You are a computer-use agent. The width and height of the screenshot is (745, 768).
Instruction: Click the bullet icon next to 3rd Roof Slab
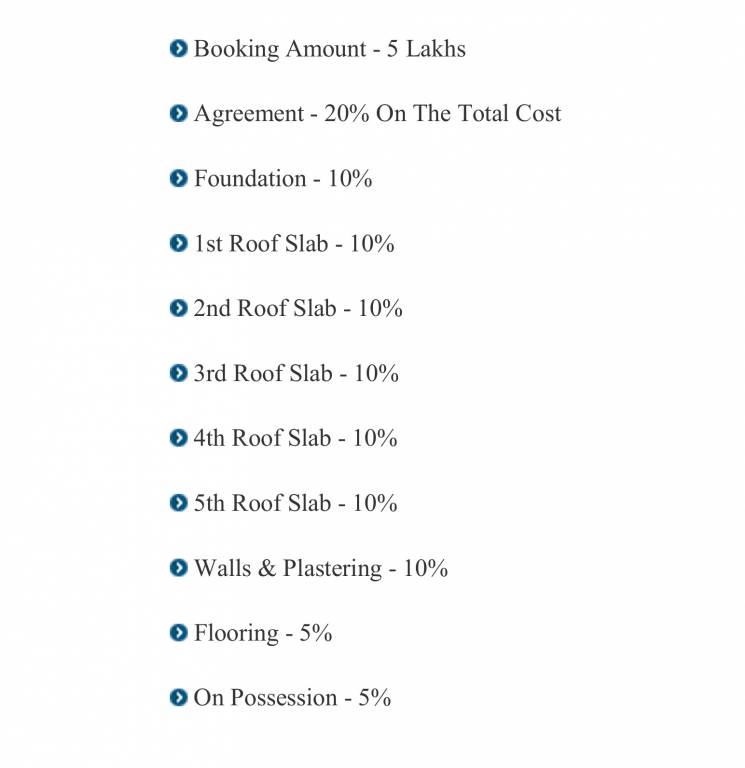[179, 373]
